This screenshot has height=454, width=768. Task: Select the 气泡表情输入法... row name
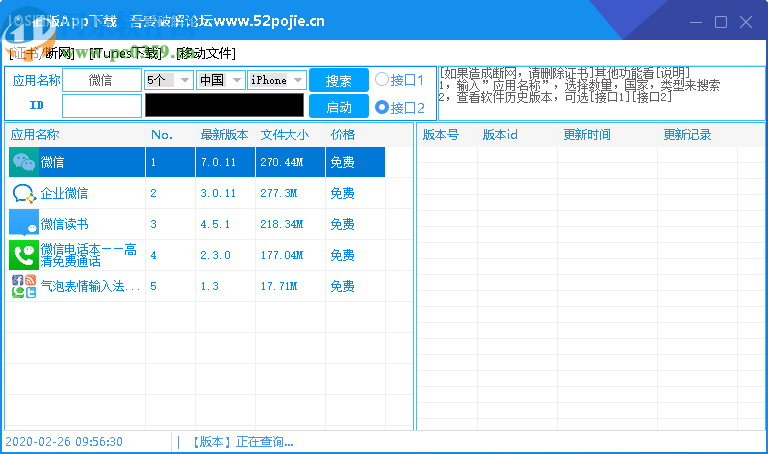click(x=90, y=286)
